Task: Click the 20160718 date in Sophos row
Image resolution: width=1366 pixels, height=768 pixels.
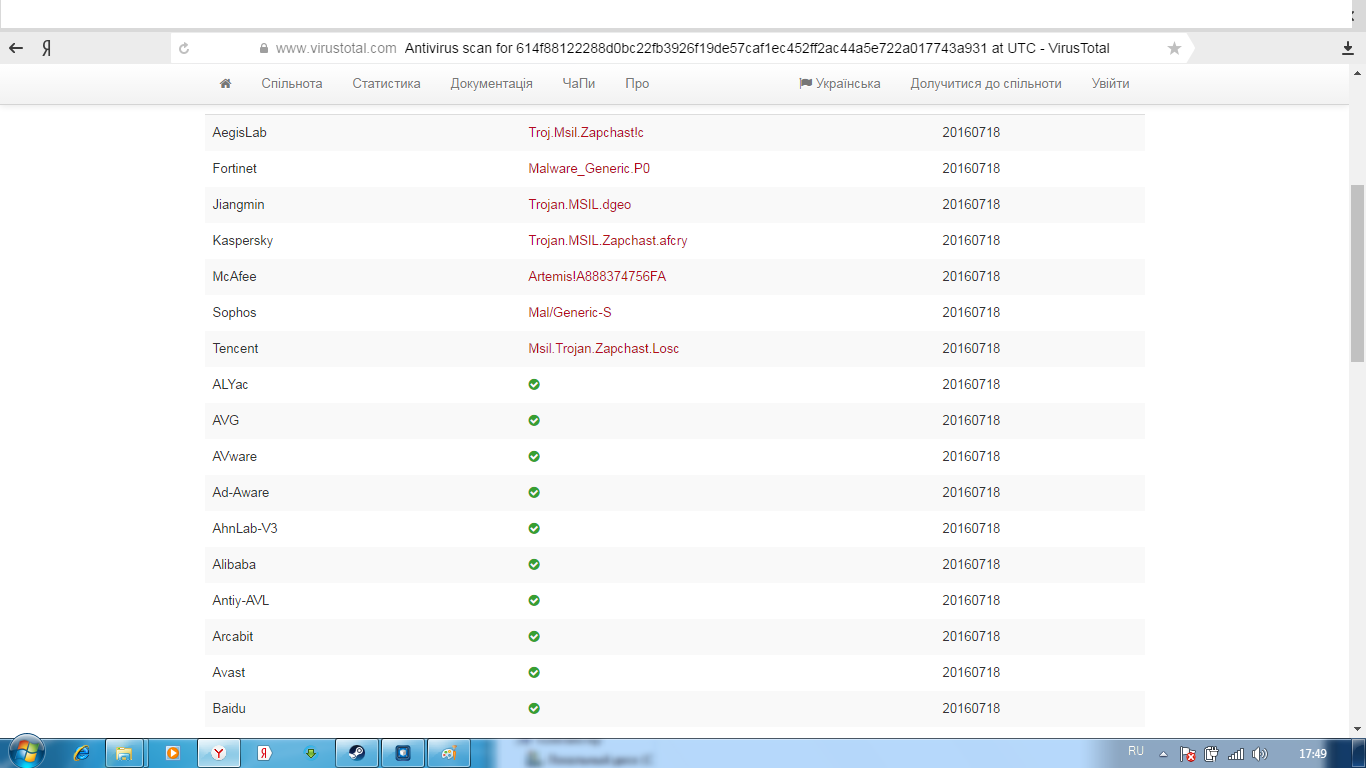Action: coord(971,313)
